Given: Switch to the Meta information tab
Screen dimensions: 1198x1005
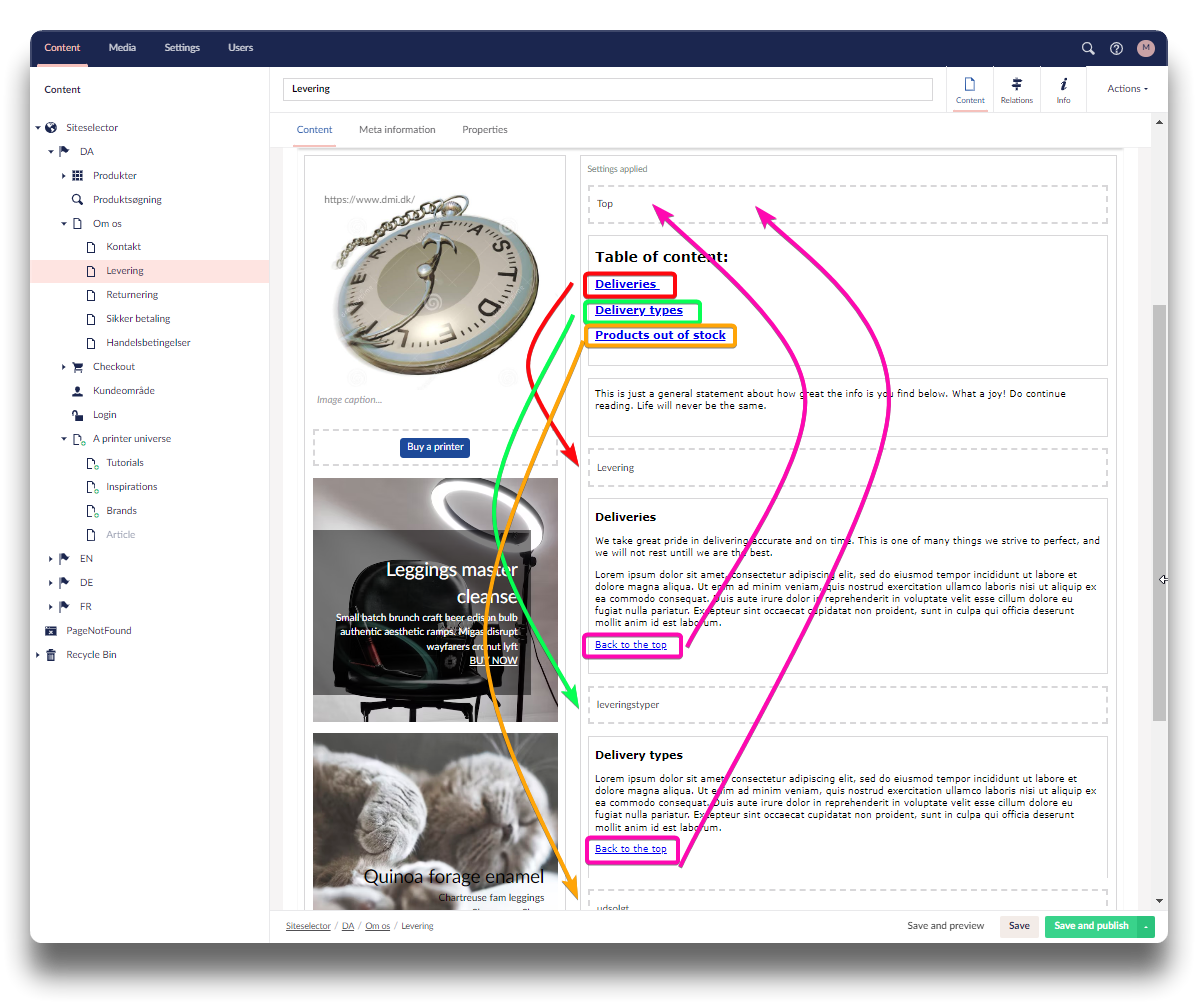Looking at the screenshot, I should (397, 130).
